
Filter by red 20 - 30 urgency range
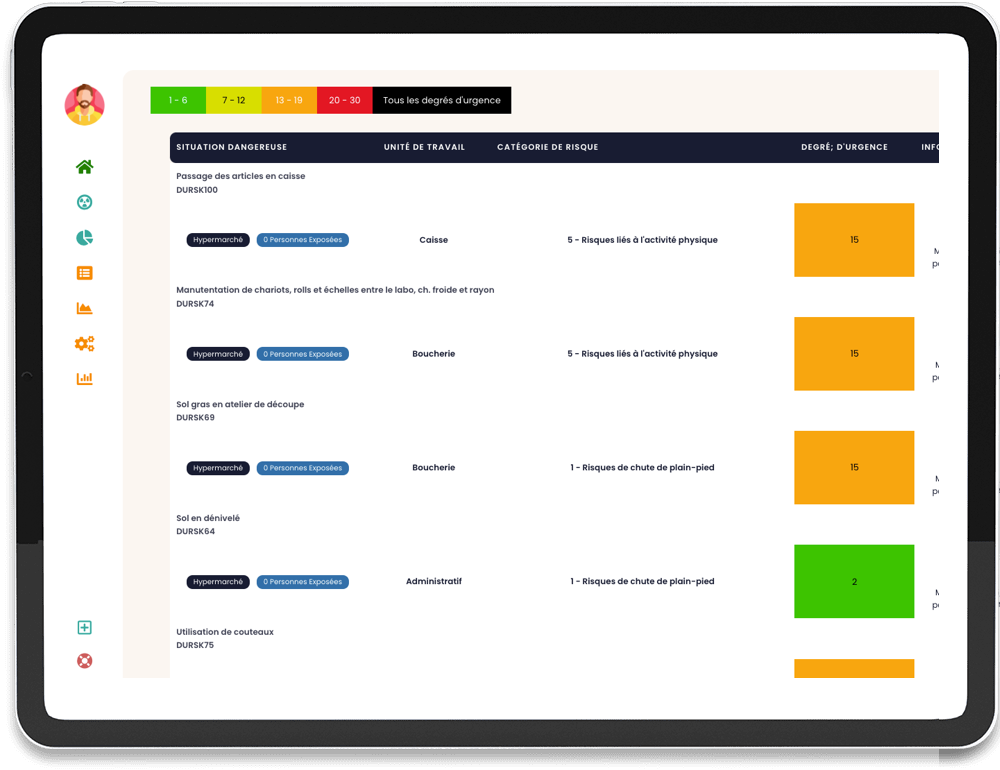coord(345,100)
